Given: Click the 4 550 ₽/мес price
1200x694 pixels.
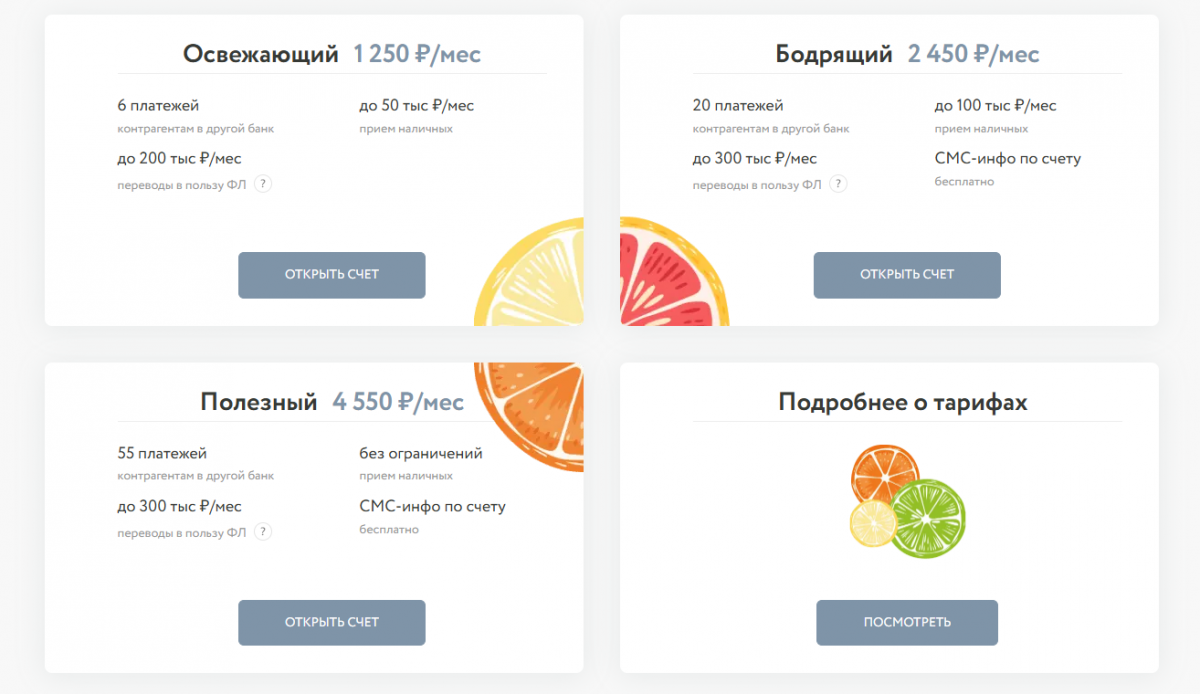Looking at the screenshot, I should (399, 402).
